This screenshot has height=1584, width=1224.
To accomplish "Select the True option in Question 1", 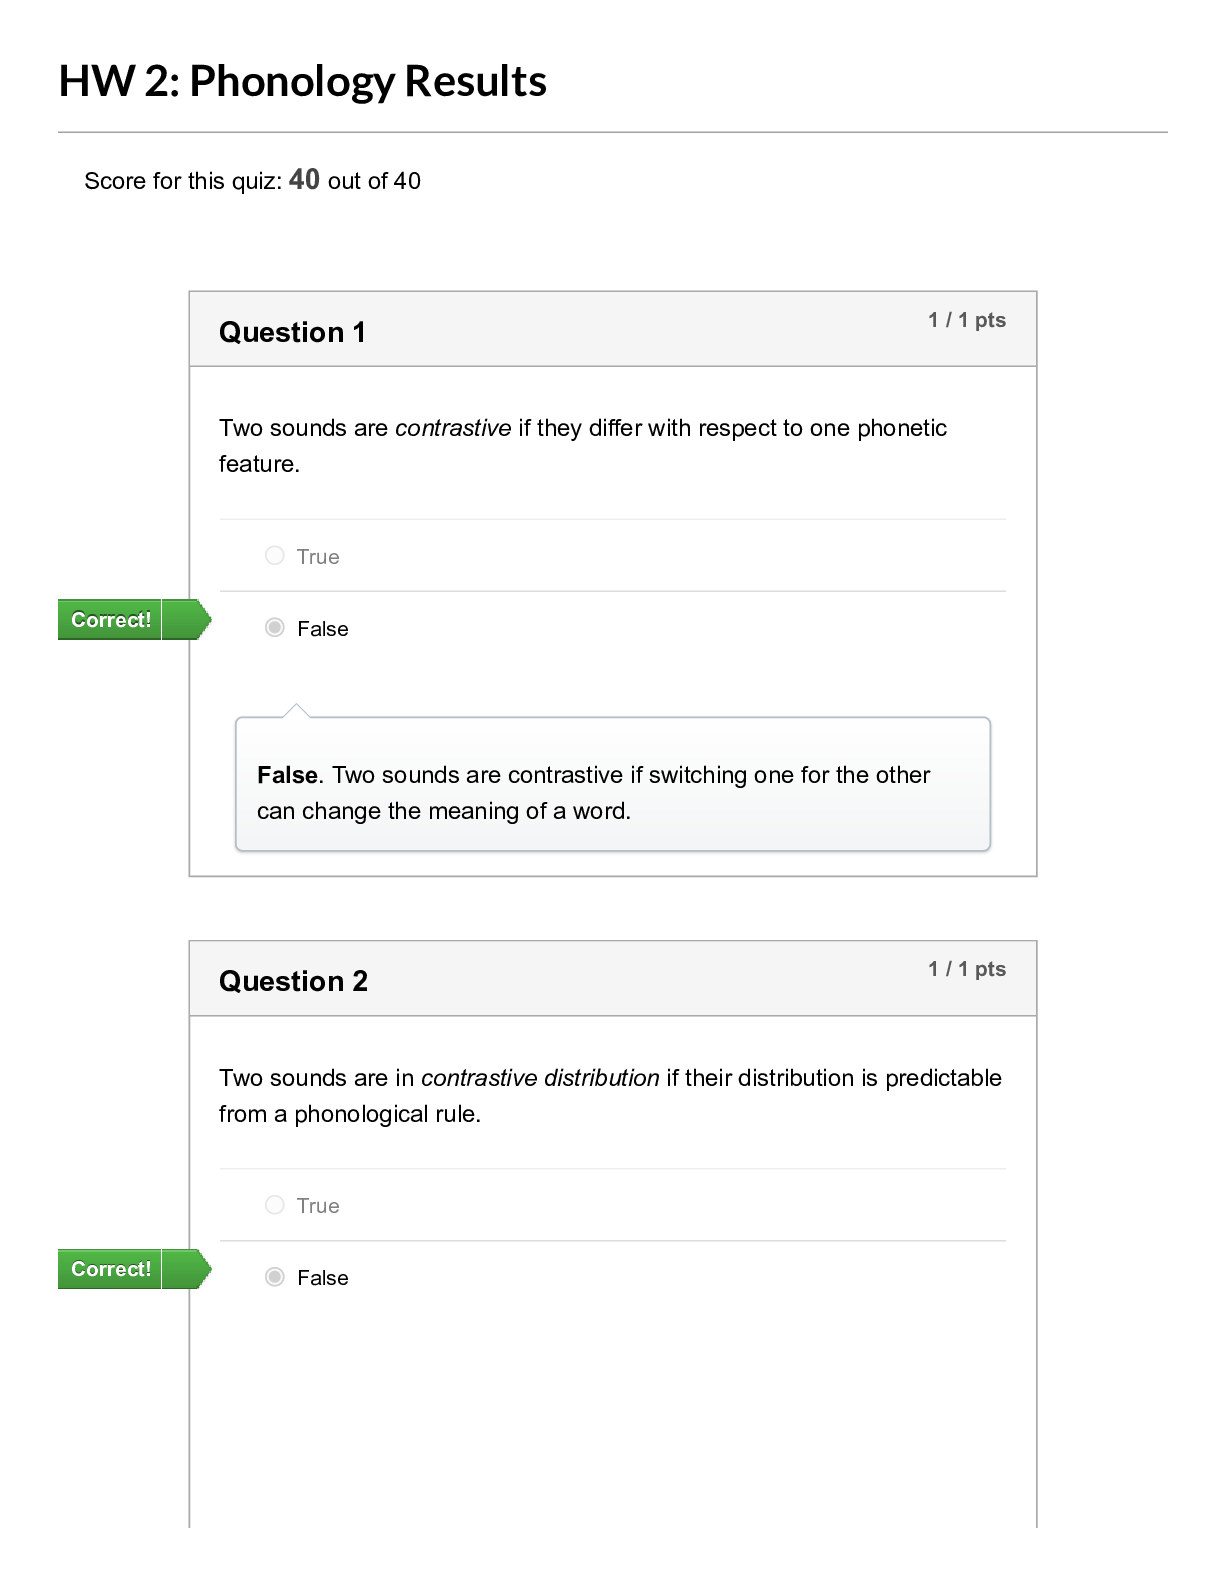I will pyautogui.click(x=275, y=556).
